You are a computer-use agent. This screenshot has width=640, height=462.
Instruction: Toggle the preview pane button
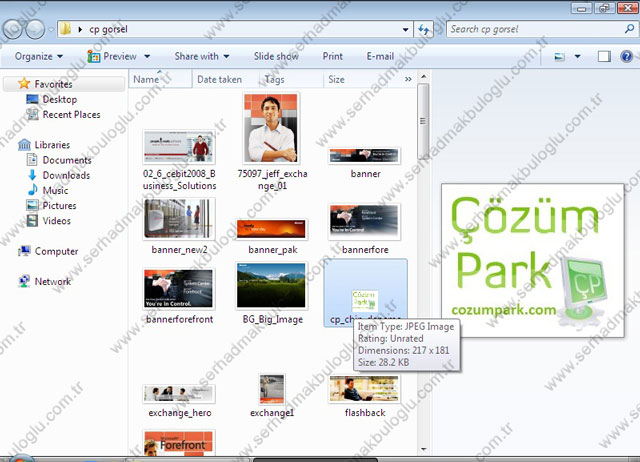click(x=604, y=56)
